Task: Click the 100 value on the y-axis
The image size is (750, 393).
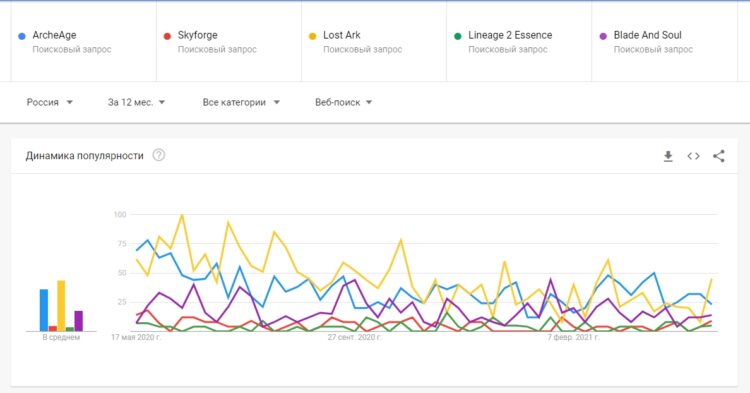Action: 120,215
